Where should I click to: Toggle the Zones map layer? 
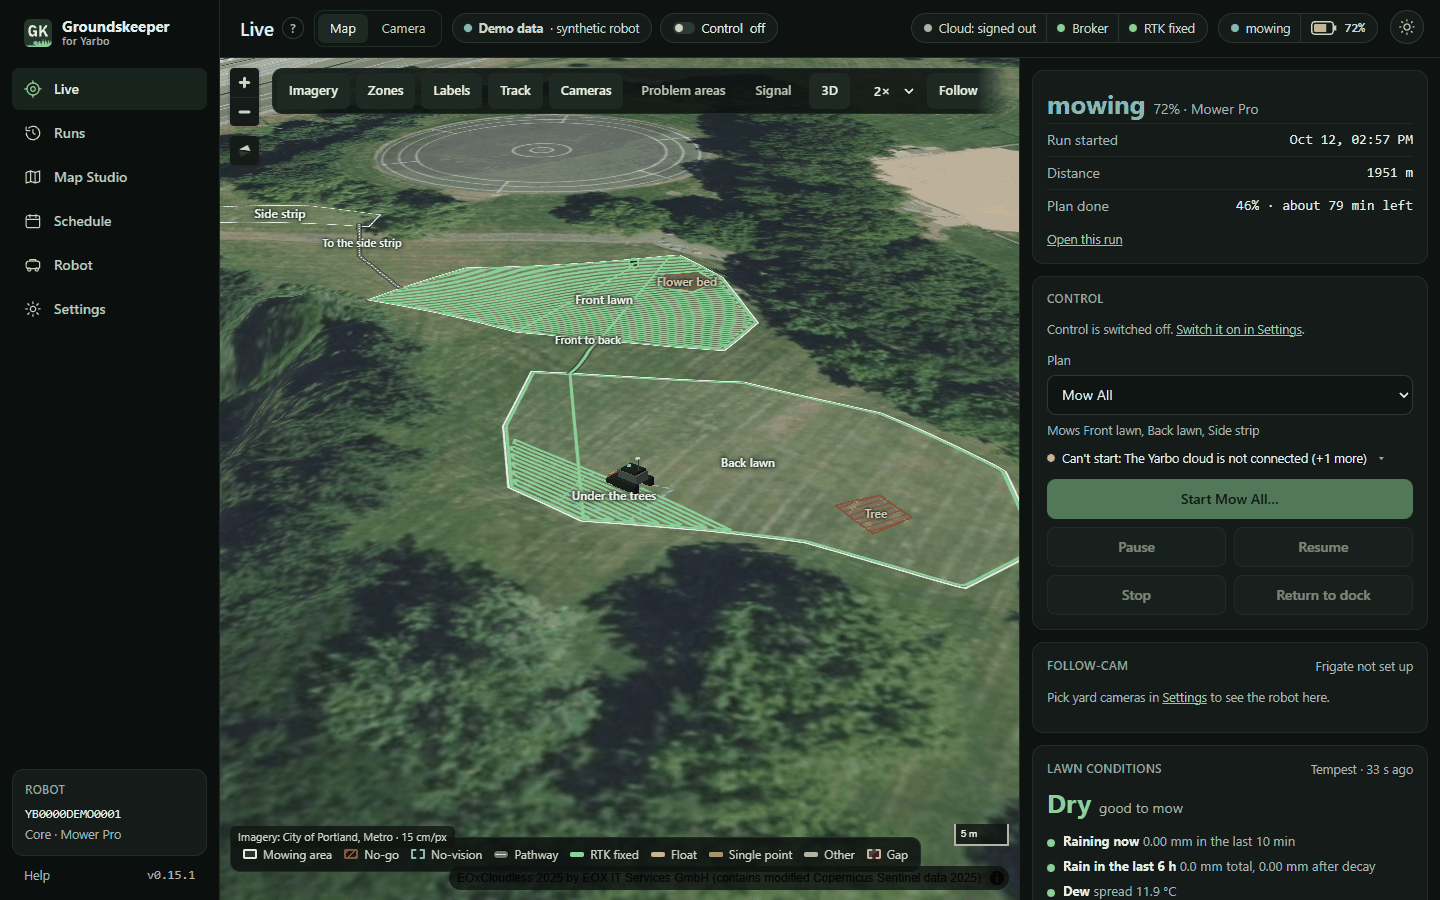pos(385,90)
